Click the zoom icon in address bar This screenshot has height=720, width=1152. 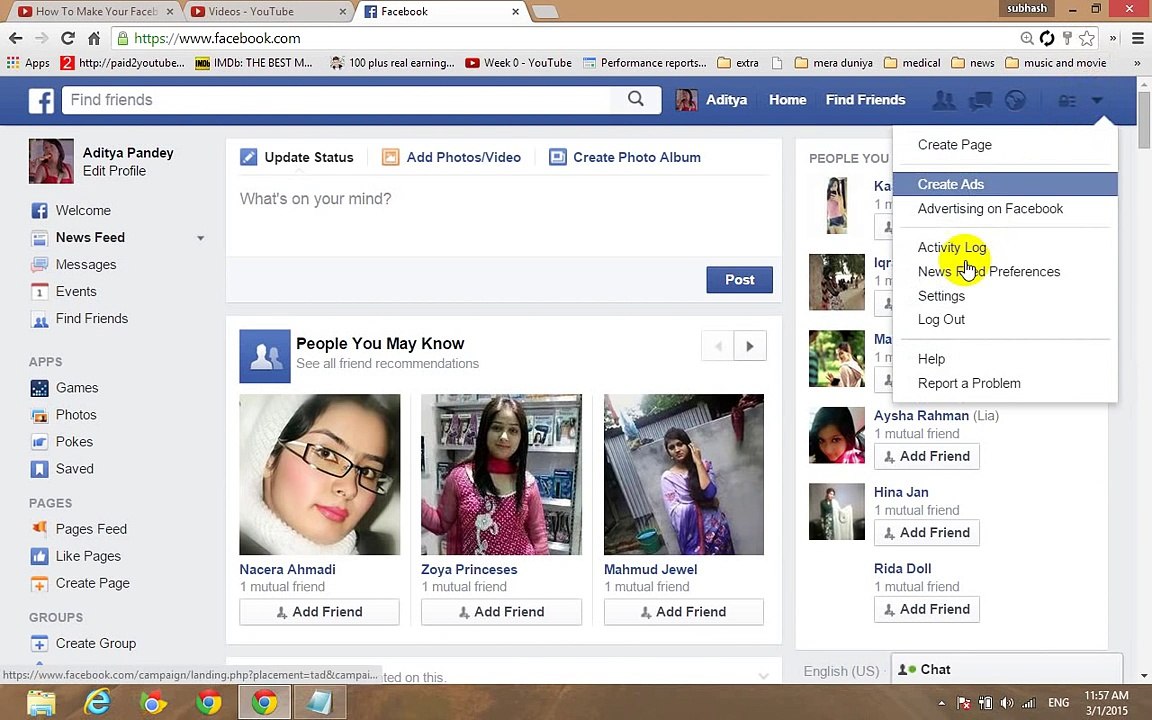pos(1027,38)
